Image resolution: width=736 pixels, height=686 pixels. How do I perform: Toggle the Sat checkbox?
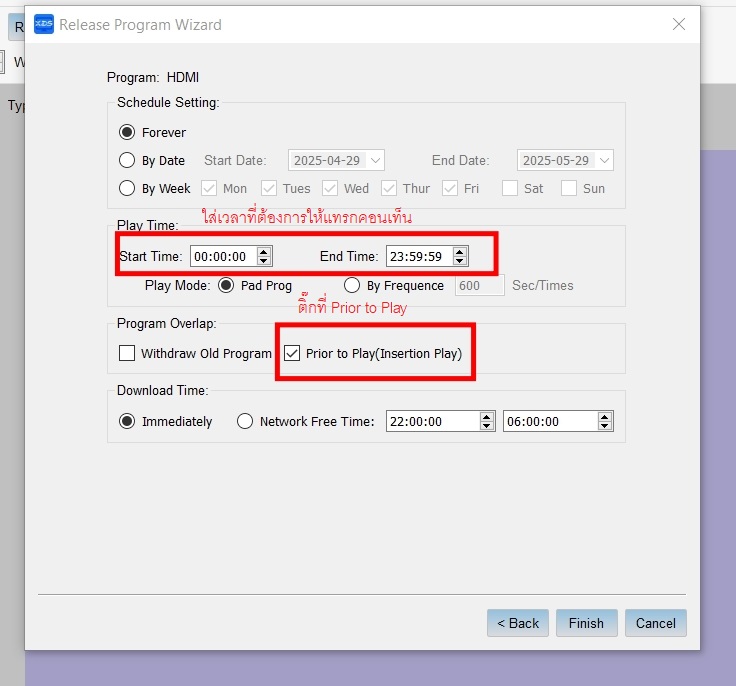pos(510,188)
